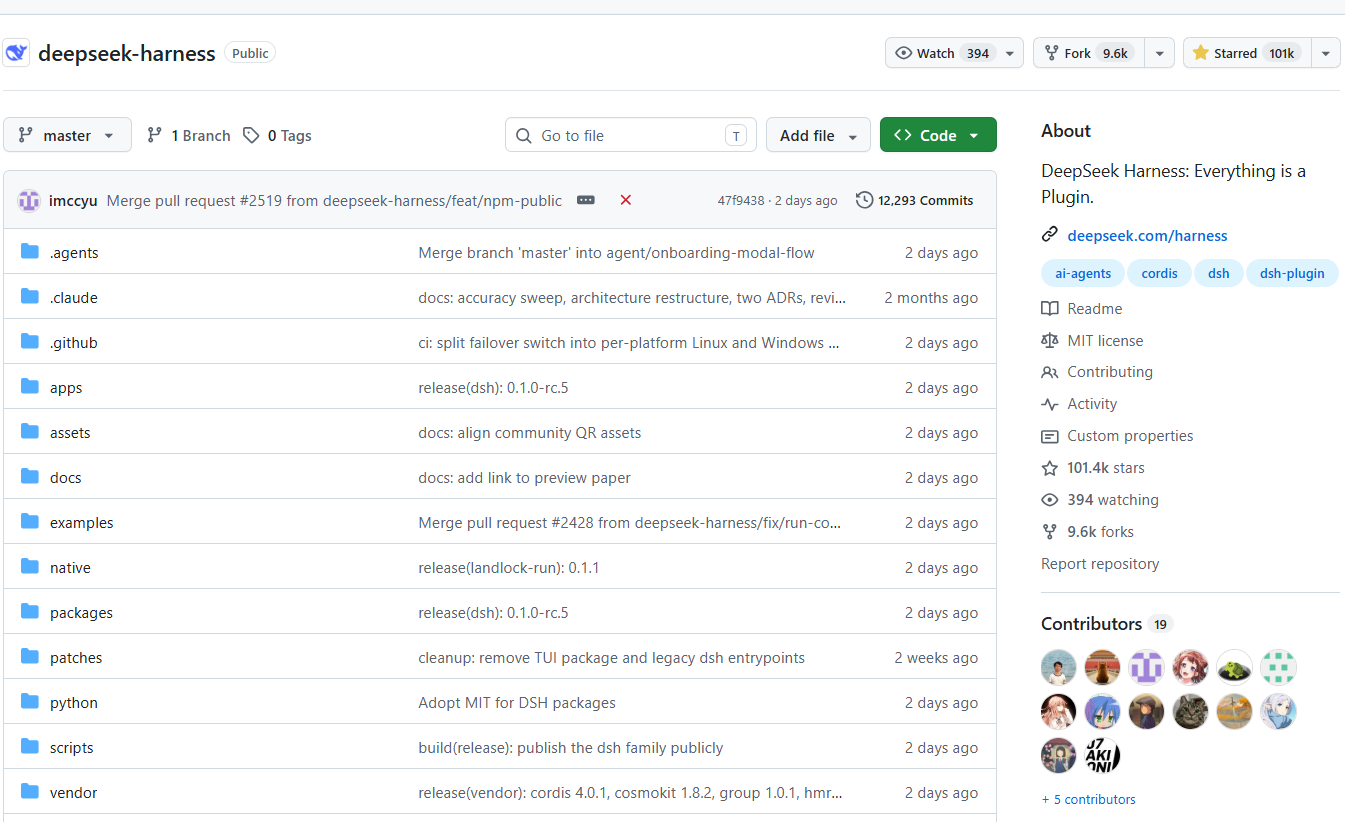This screenshot has width=1346, height=823.
Task: Open commit hash 47f9438
Action: (x=741, y=200)
